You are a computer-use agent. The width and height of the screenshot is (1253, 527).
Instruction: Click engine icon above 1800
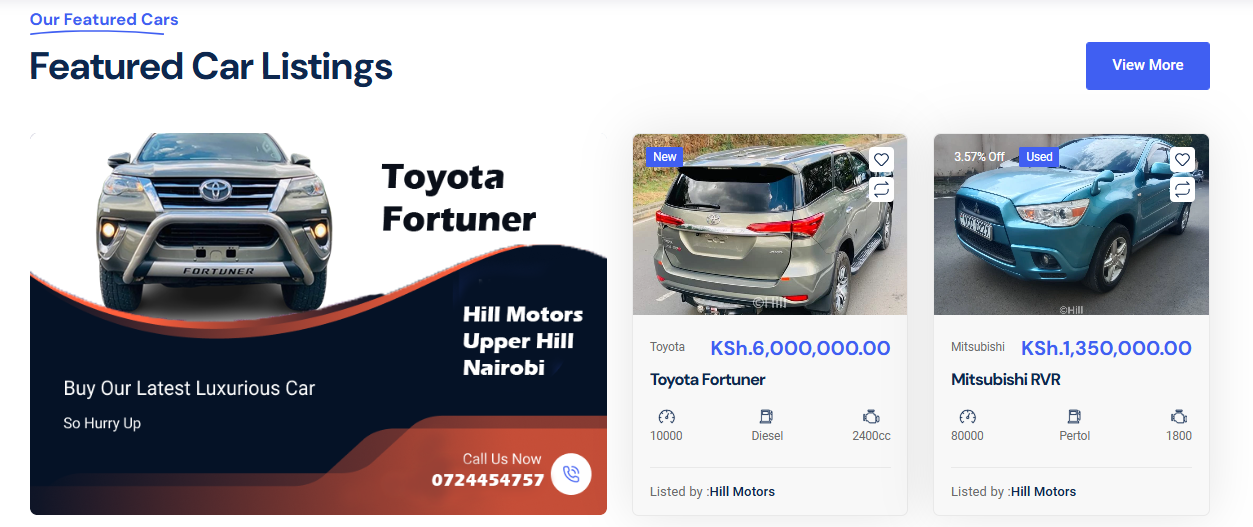click(1179, 416)
